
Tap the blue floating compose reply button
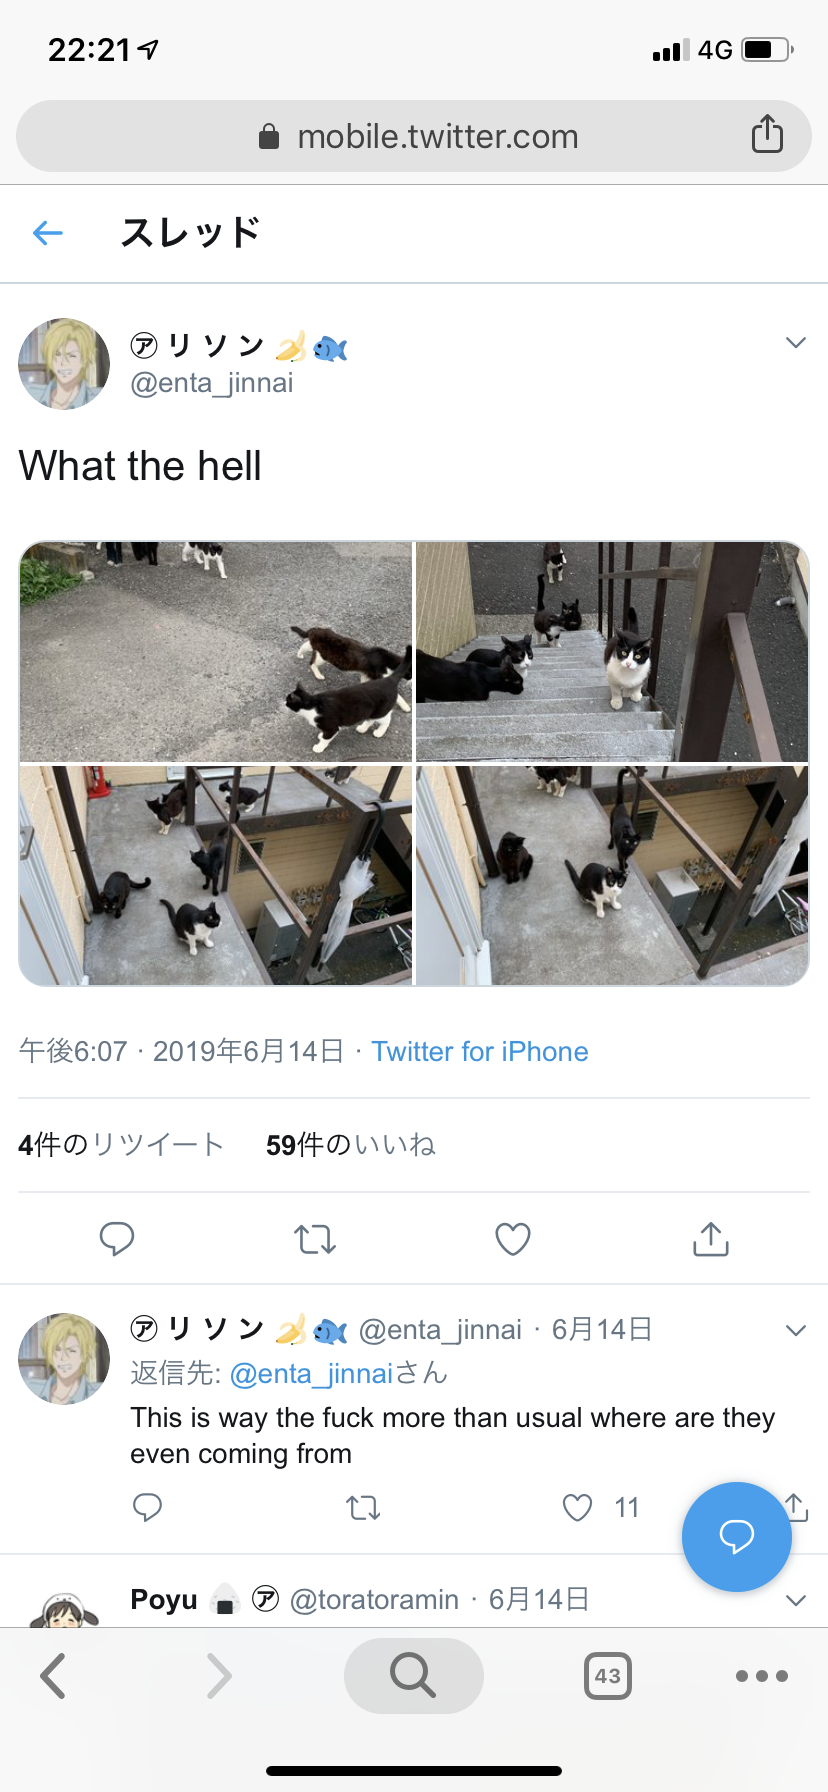coord(737,1536)
